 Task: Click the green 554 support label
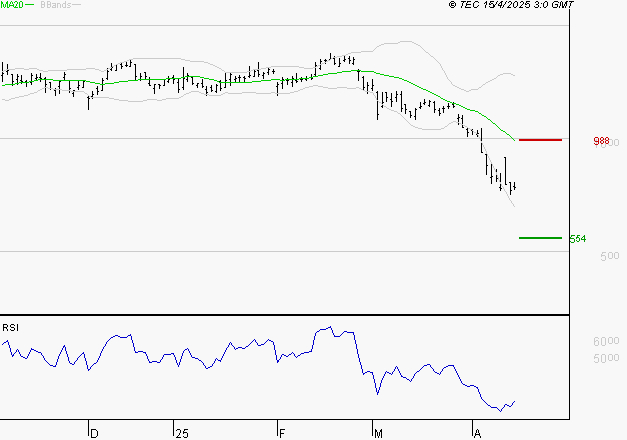click(x=578, y=239)
